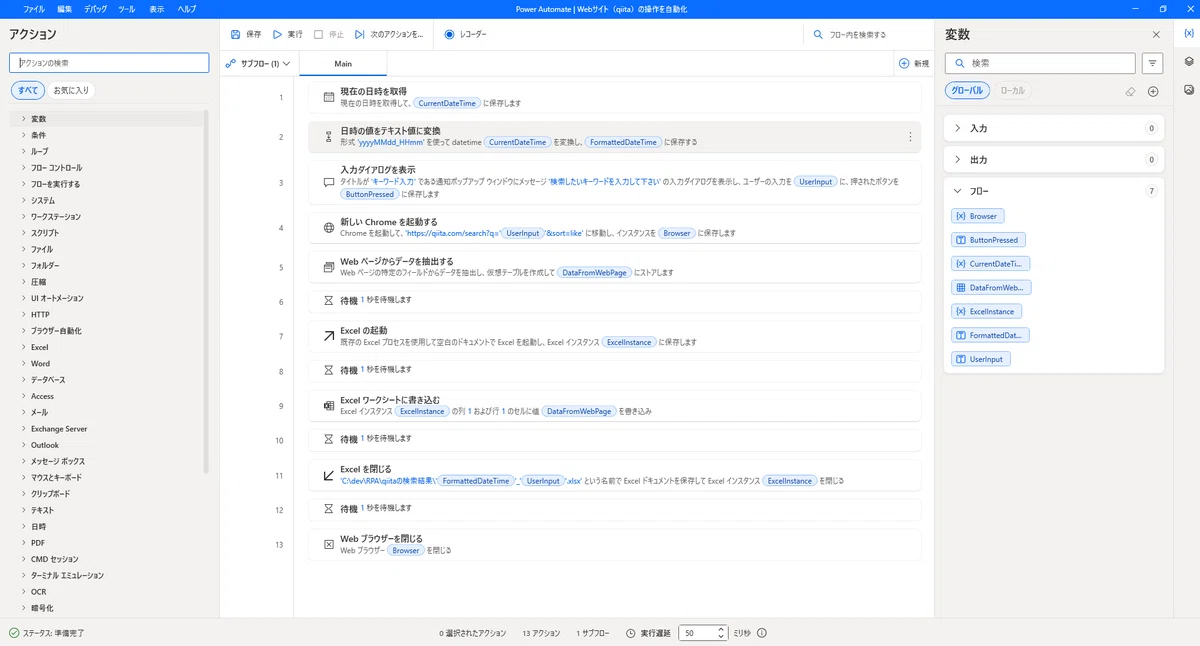Click the icon of Excel ワークシートに書き込む
This screenshot has height=646, width=1200.
[x=328, y=406]
